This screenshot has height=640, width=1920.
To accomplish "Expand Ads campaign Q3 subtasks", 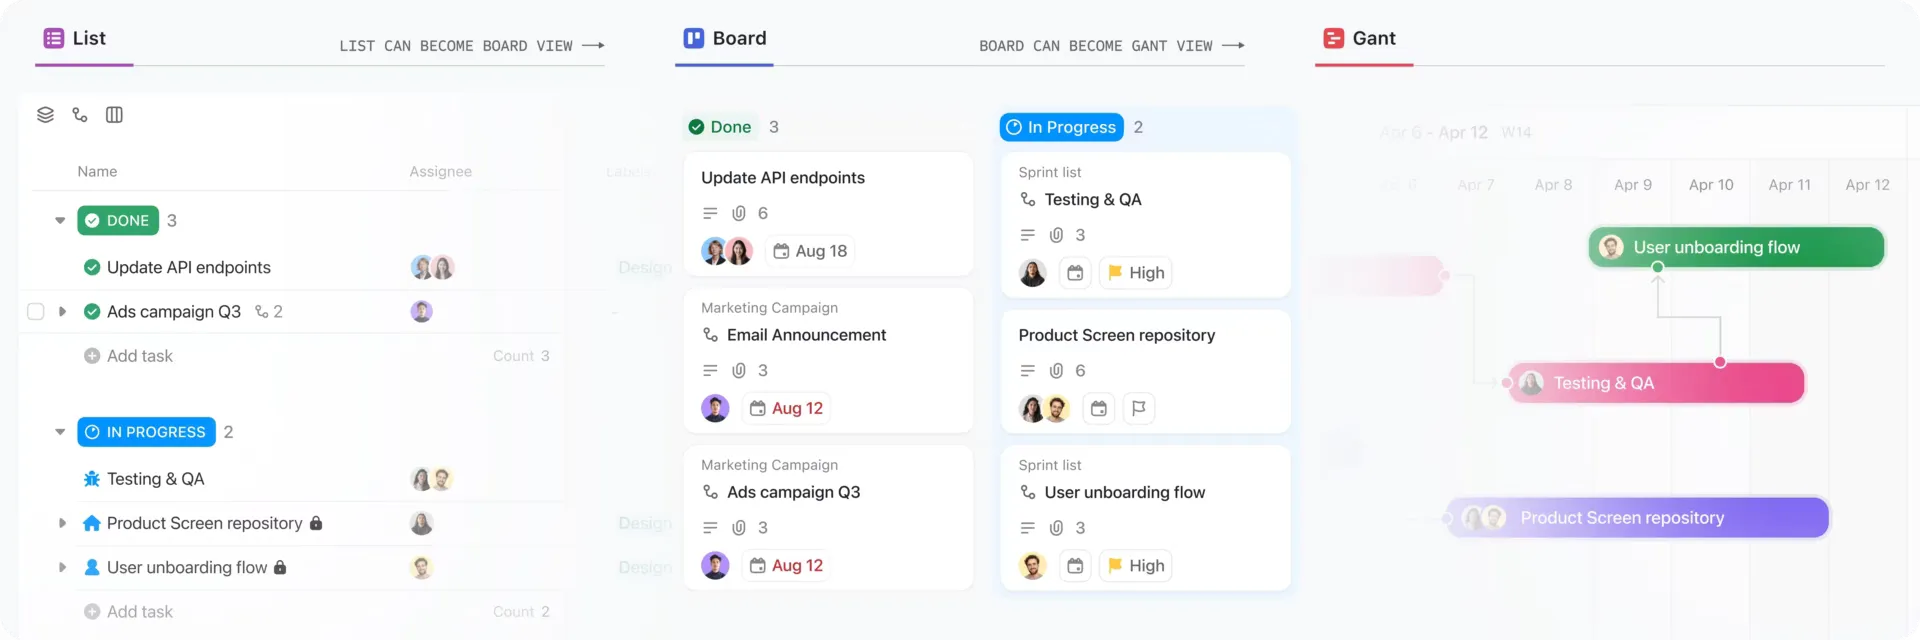I will click(x=62, y=312).
